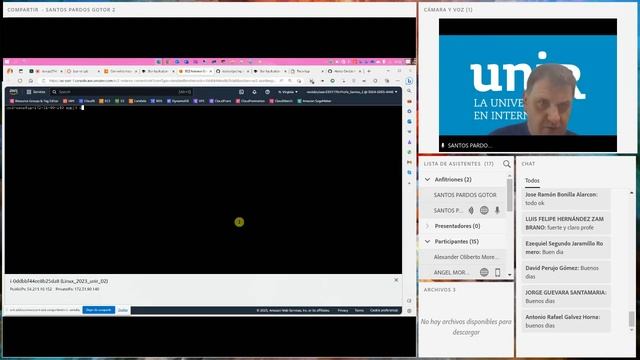
Task: Switch to the active EC2 Instance Connect browser tab
Action: pyautogui.click(x=195, y=71)
